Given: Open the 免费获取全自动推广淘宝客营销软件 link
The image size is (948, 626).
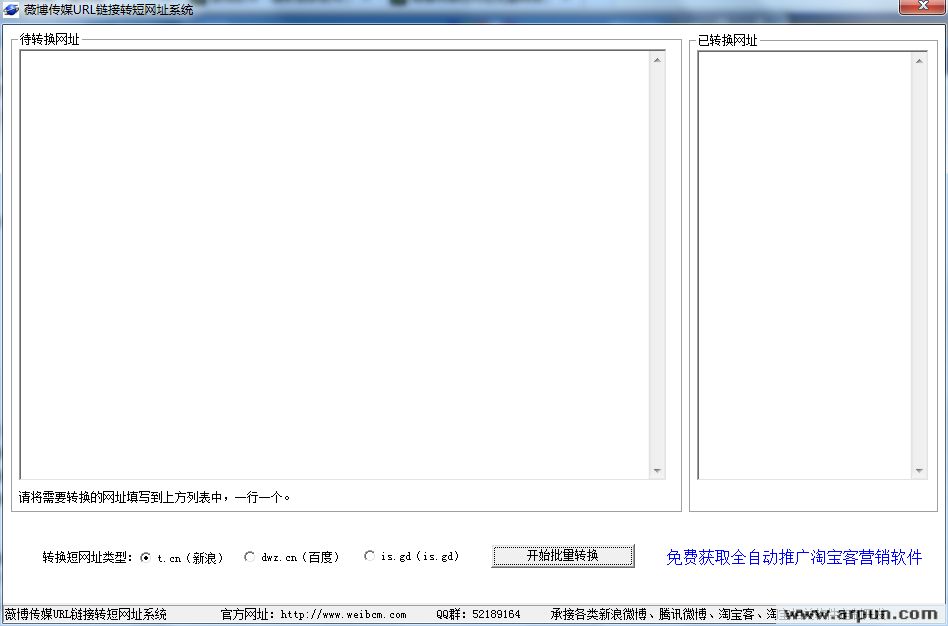Looking at the screenshot, I should [794, 557].
